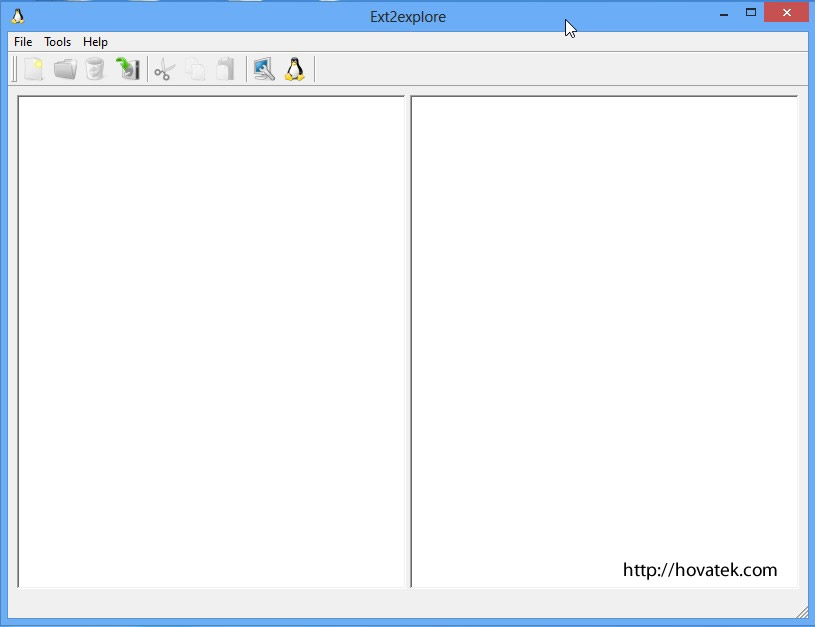Click the resize grip in window corner
The height and width of the screenshot is (627, 815).
[x=802, y=611]
